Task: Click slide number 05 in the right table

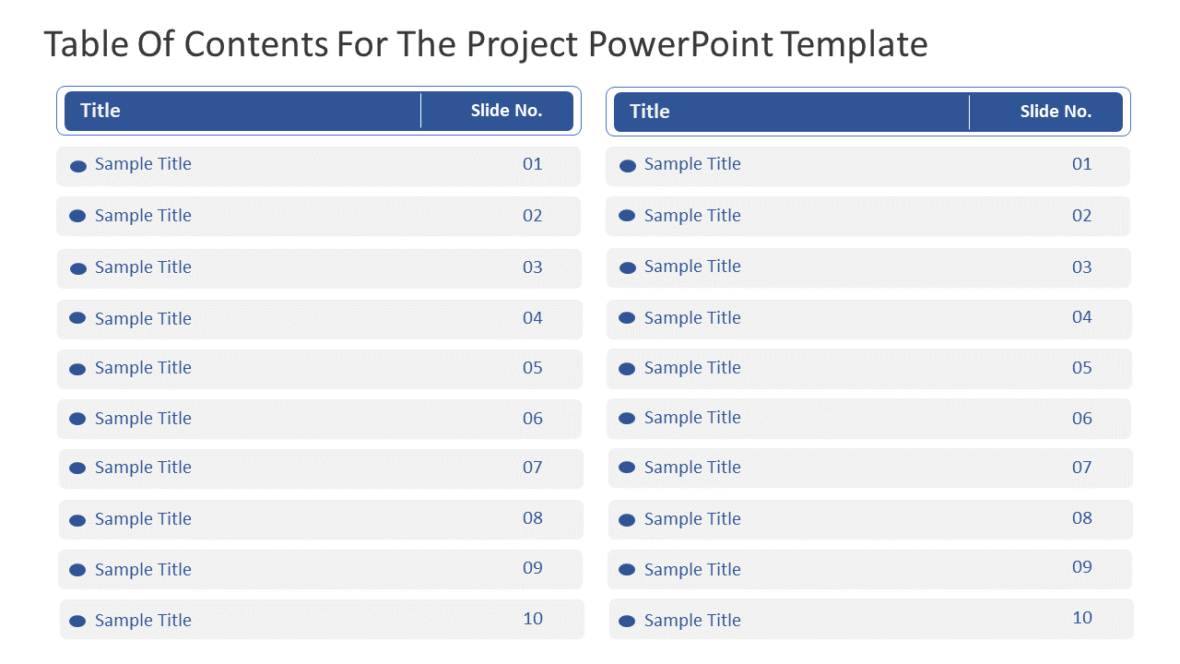Action: pyautogui.click(x=1082, y=367)
